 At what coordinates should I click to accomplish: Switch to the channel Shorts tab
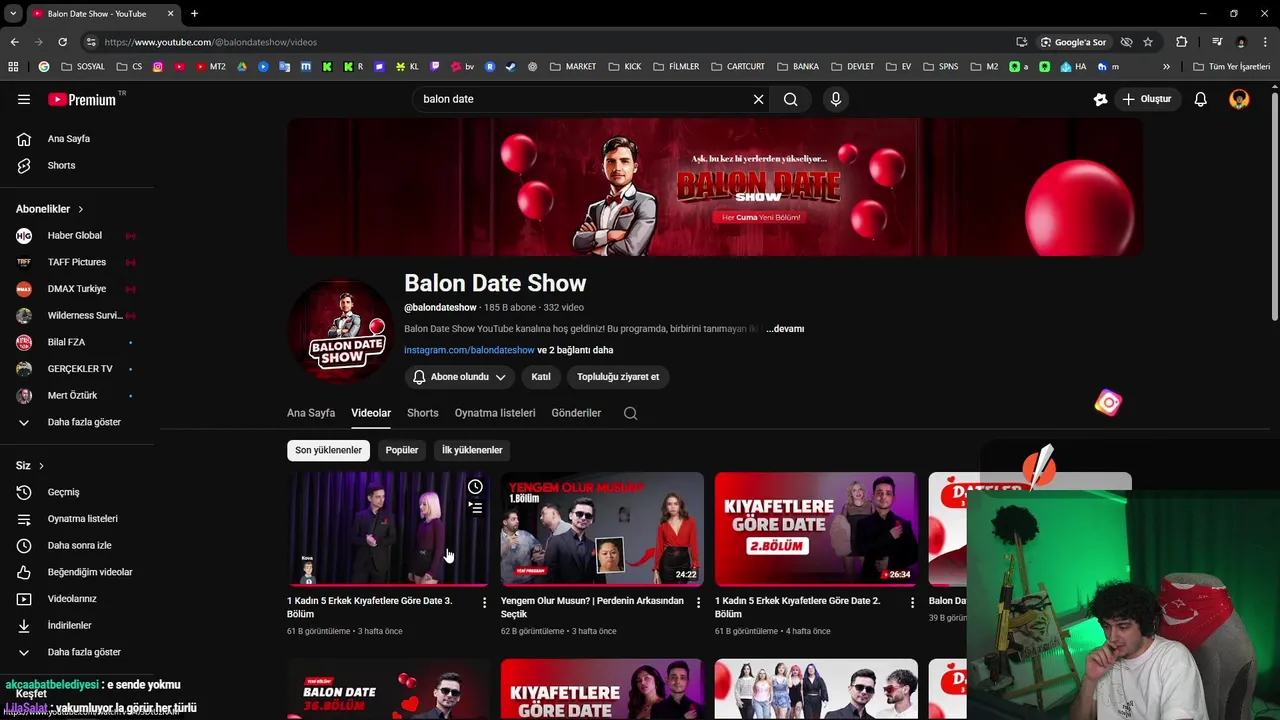coord(422,413)
